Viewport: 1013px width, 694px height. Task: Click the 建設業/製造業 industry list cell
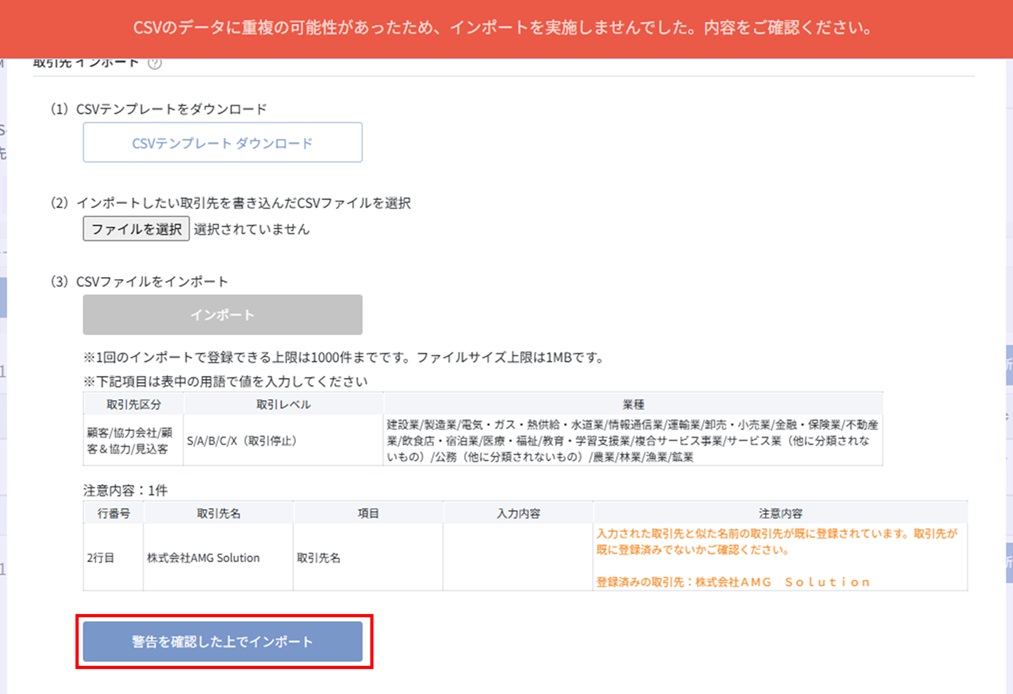(633, 440)
